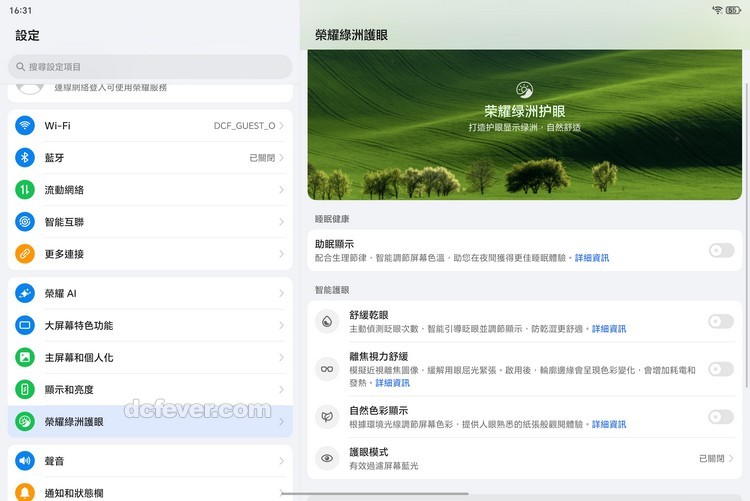Tap the account sign-in row for 榮耀服務
Viewport: 750px width, 501px height.
[150, 93]
